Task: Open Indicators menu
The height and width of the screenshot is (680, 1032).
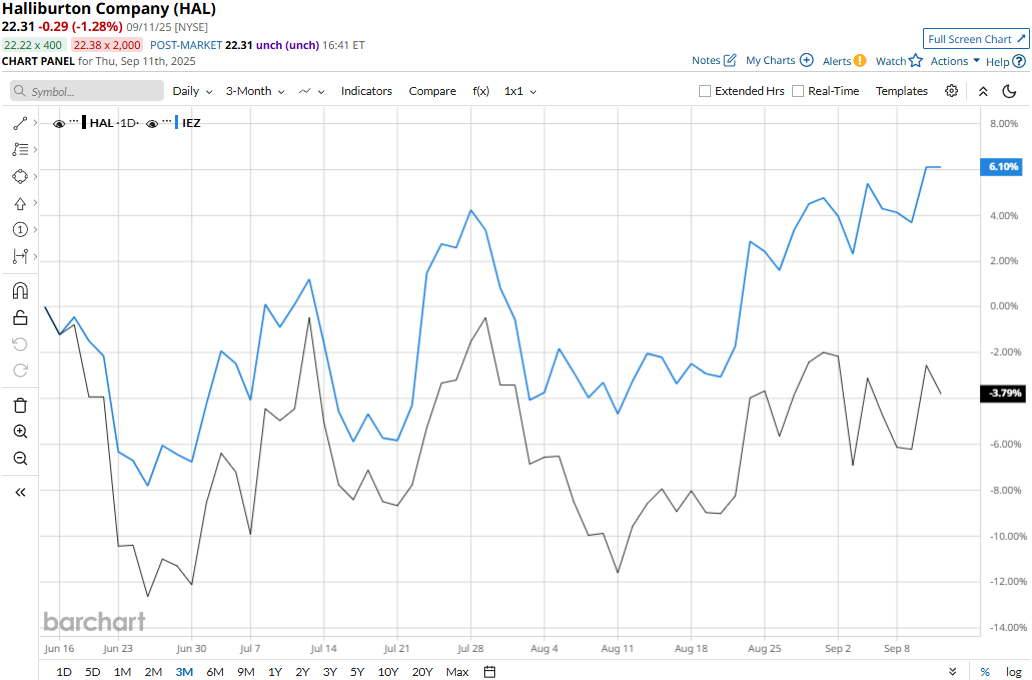Action: coord(367,91)
